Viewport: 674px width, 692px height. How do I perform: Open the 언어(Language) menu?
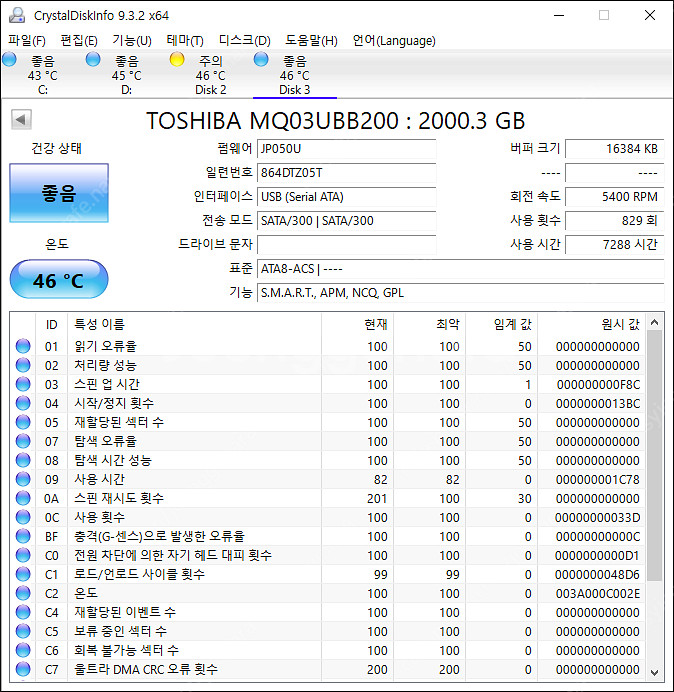click(x=394, y=41)
